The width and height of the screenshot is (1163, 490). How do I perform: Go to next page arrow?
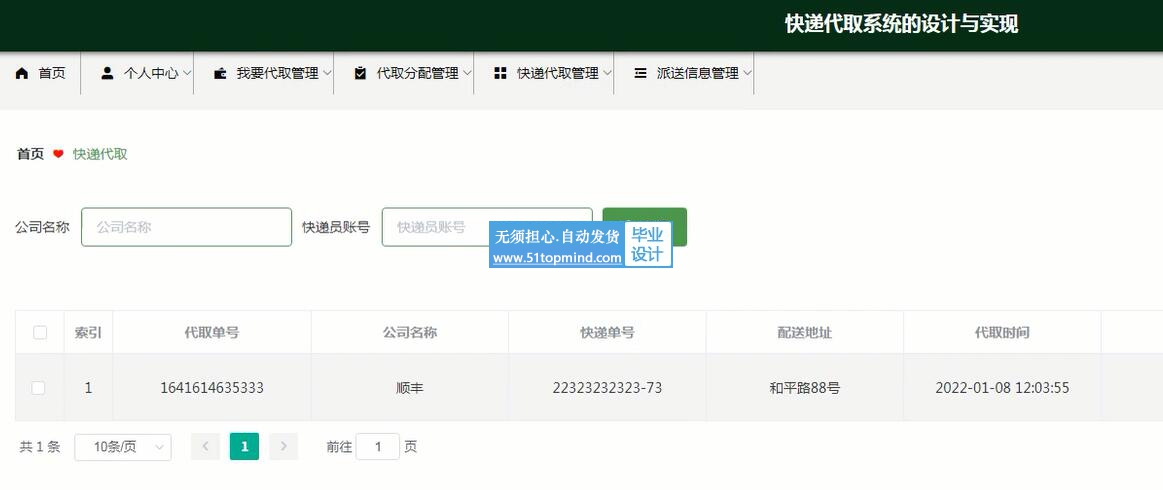pos(283,447)
